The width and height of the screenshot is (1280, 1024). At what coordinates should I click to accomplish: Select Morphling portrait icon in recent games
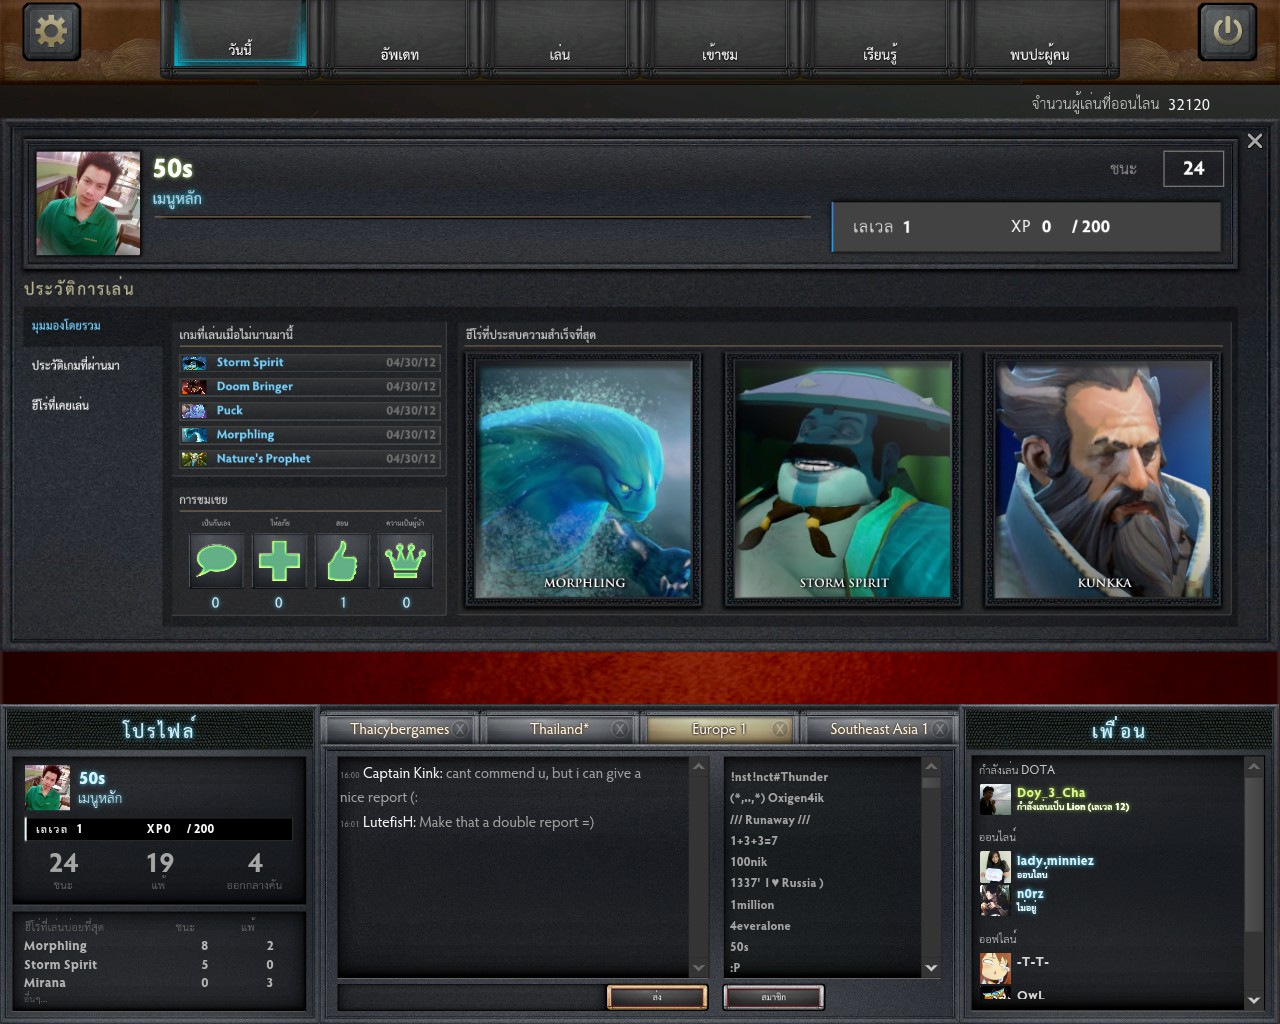[x=194, y=435]
